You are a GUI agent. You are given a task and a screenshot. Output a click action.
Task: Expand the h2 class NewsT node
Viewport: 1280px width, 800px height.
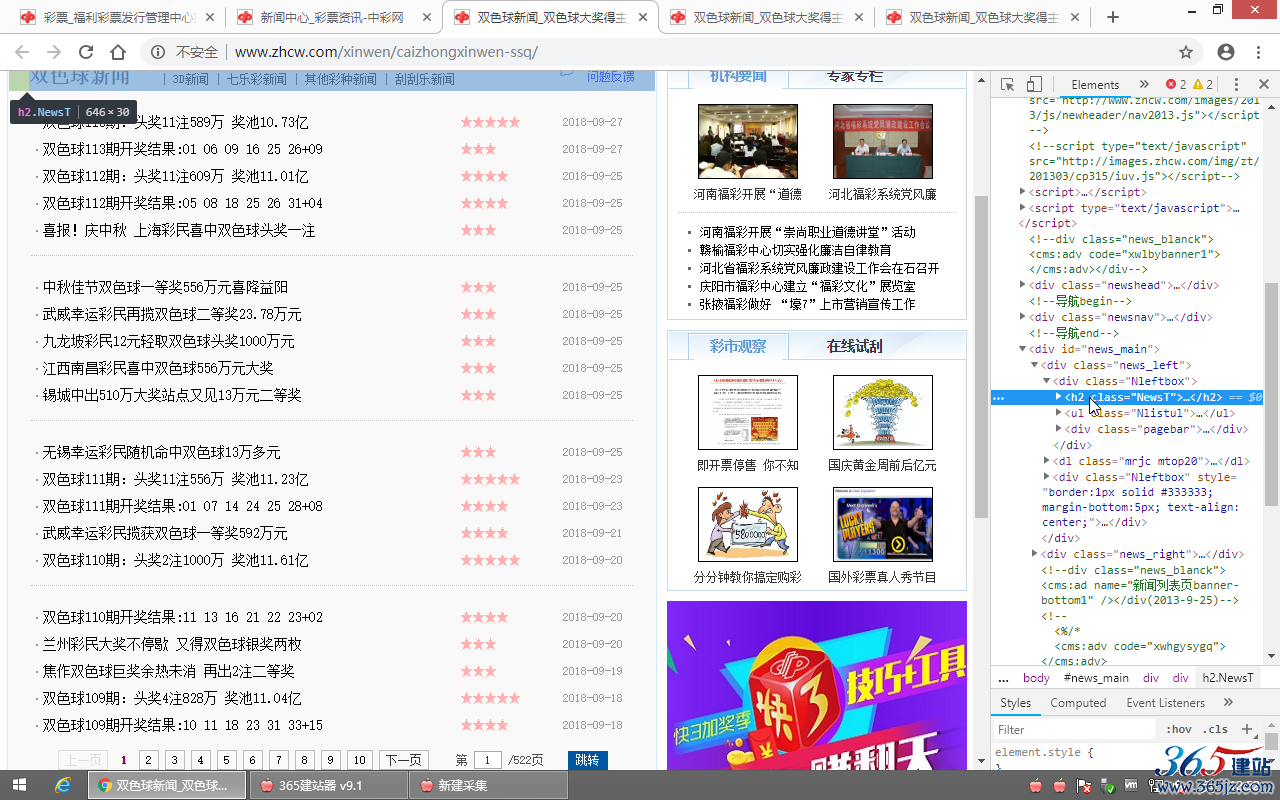click(1059, 397)
